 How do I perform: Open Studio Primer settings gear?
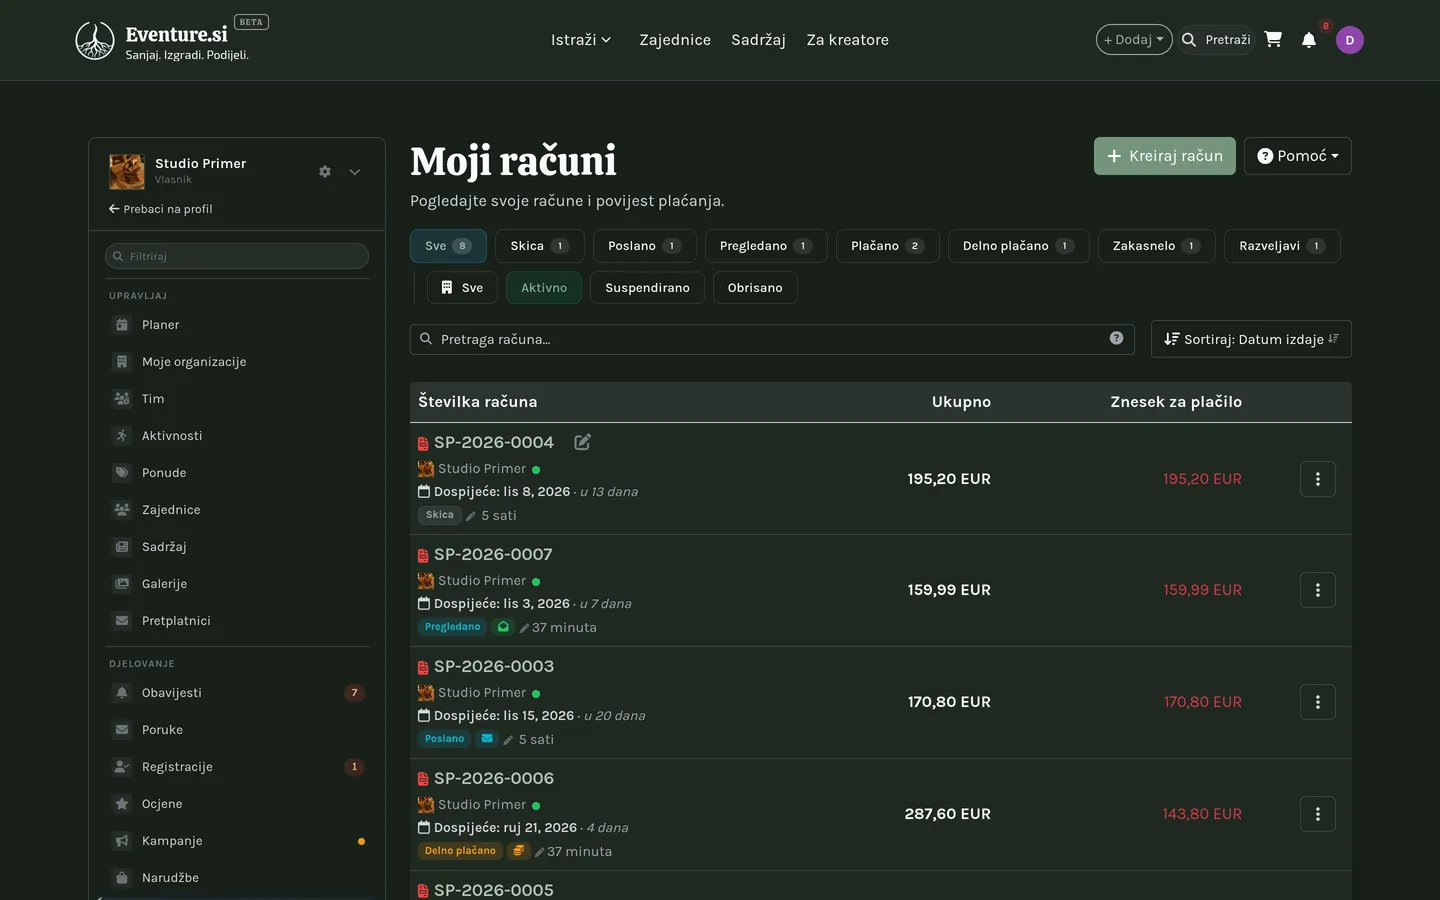pyautogui.click(x=325, y=172)
